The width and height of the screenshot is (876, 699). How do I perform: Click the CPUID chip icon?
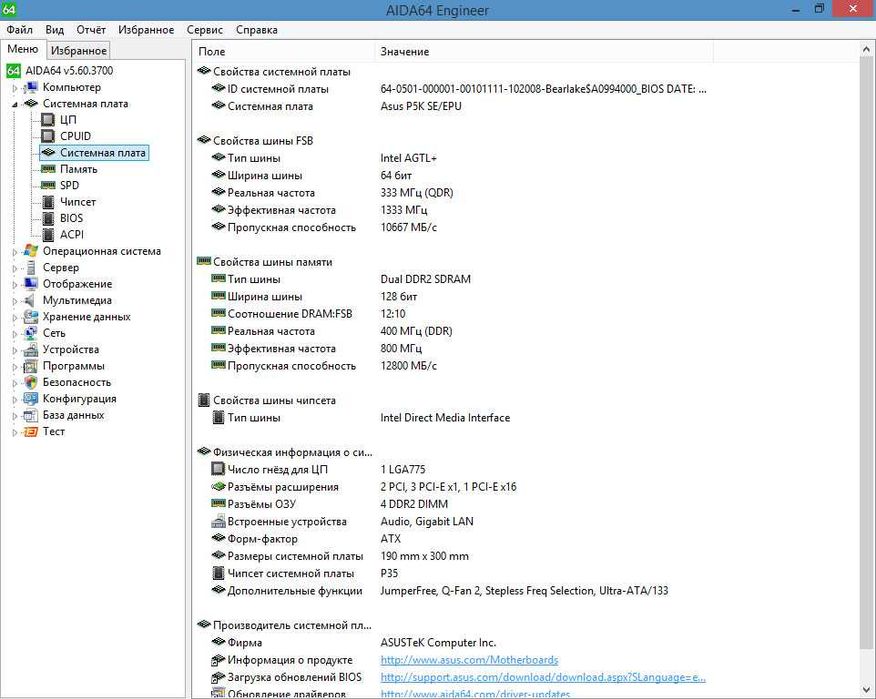tap(49, 136)
